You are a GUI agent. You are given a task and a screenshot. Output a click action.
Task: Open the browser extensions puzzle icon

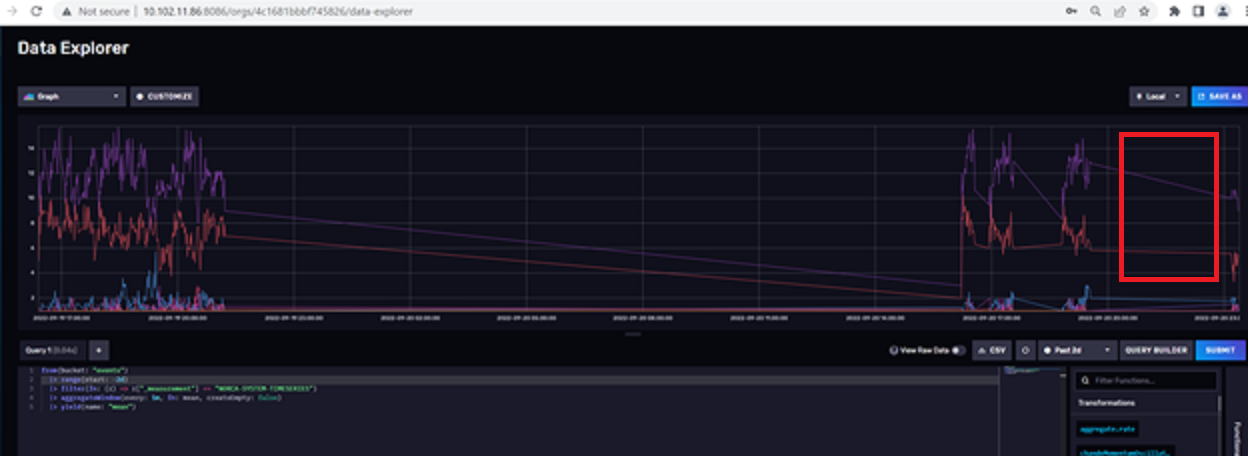[x=1175, y=12]
